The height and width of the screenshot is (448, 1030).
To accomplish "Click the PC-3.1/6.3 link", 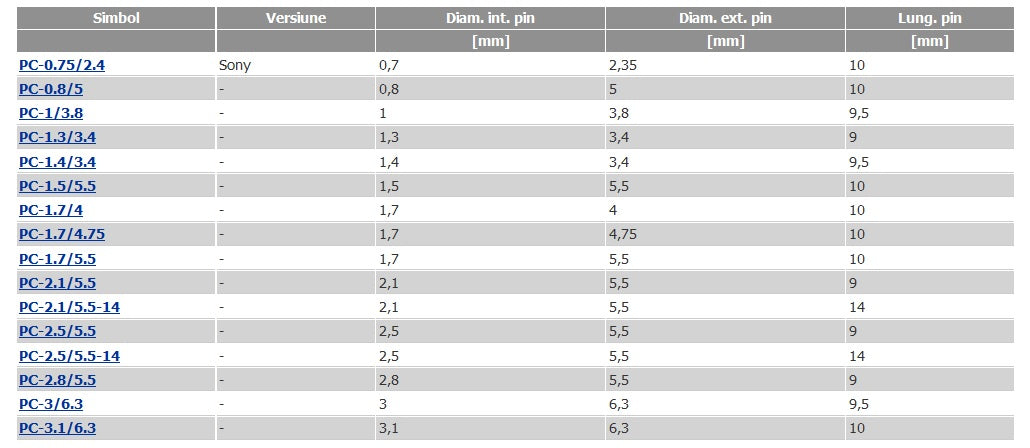I will coord(57,429).
